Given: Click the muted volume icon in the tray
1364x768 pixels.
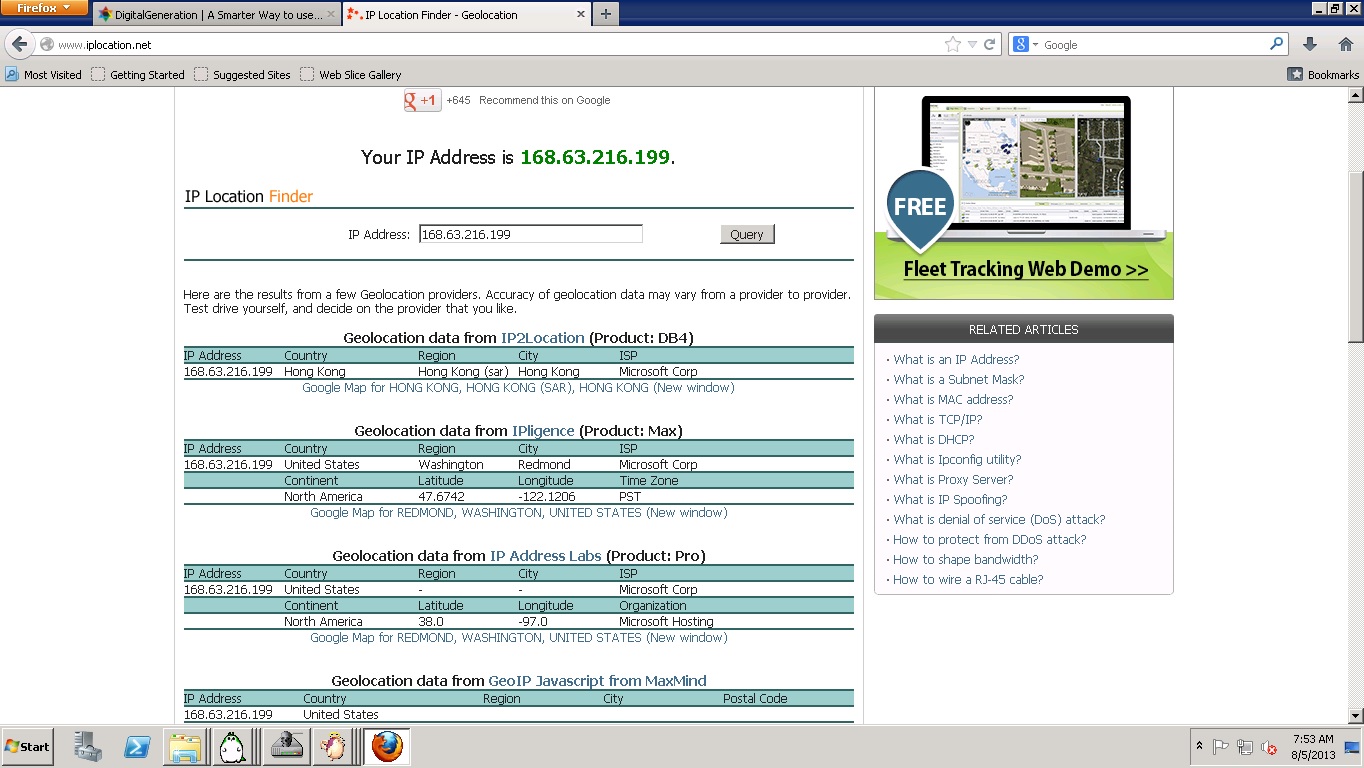Looking at the screenshot, I should click(x=1269, y=747).
